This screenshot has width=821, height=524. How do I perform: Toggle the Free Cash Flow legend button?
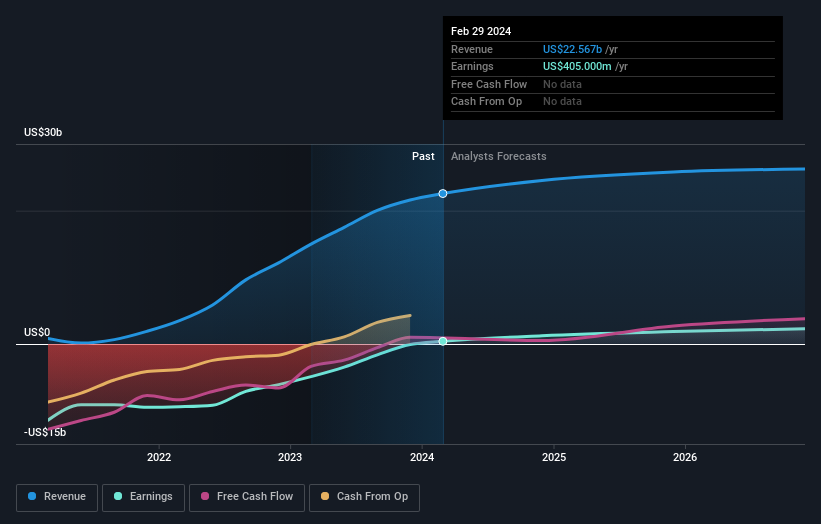coord(247,497)
